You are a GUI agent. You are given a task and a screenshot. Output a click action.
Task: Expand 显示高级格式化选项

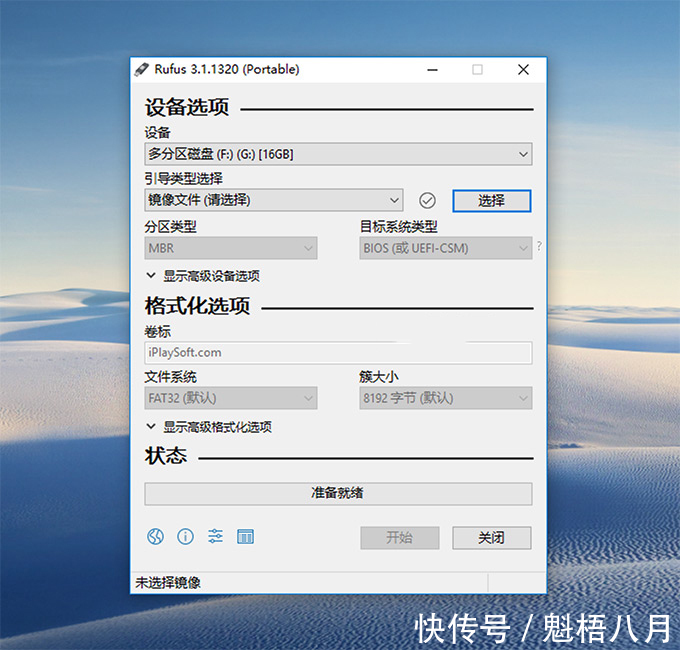tap(209, 427)
